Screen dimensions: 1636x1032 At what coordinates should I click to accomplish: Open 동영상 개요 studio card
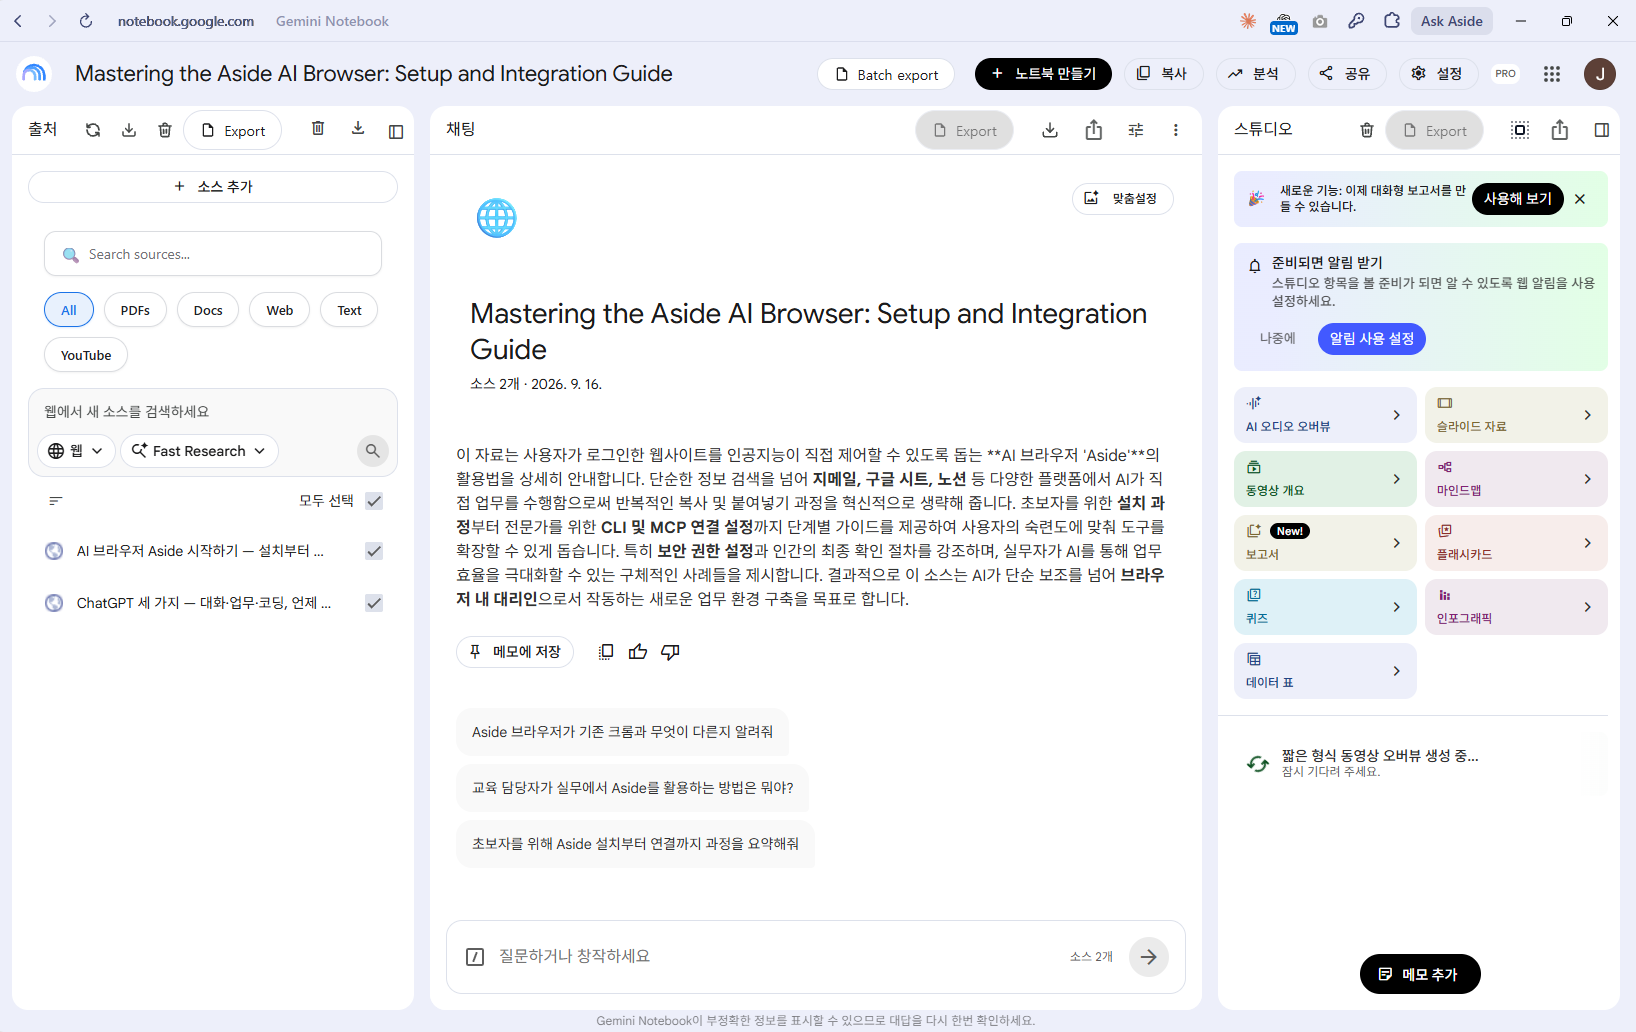click(x=1325, y=479)
